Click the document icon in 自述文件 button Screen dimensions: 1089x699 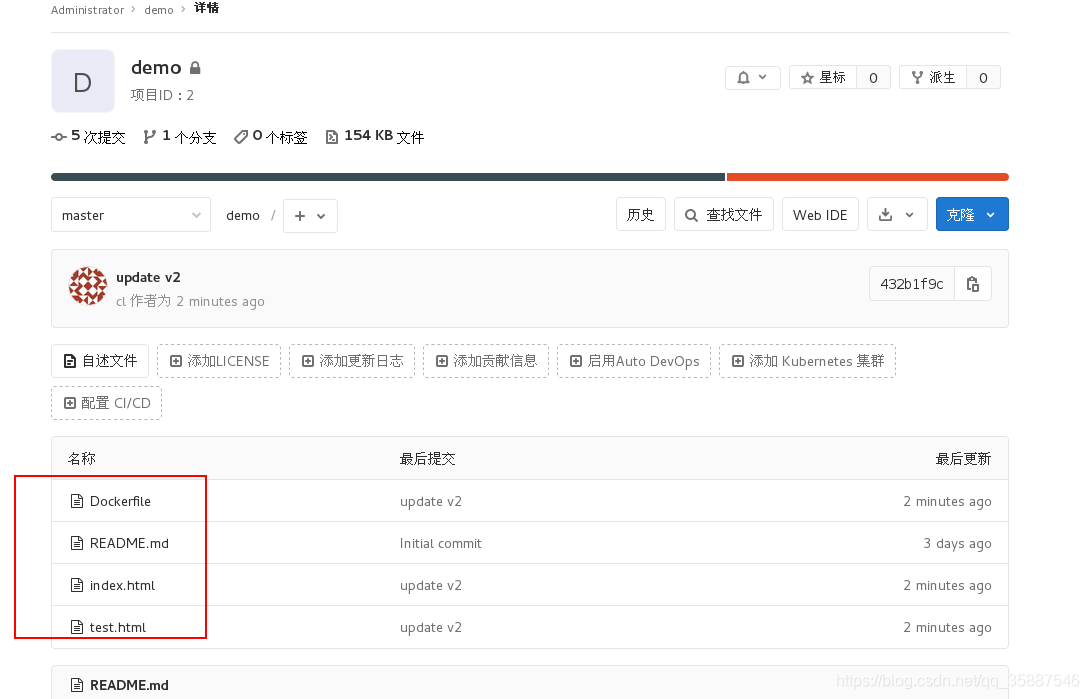click(69, 361)
